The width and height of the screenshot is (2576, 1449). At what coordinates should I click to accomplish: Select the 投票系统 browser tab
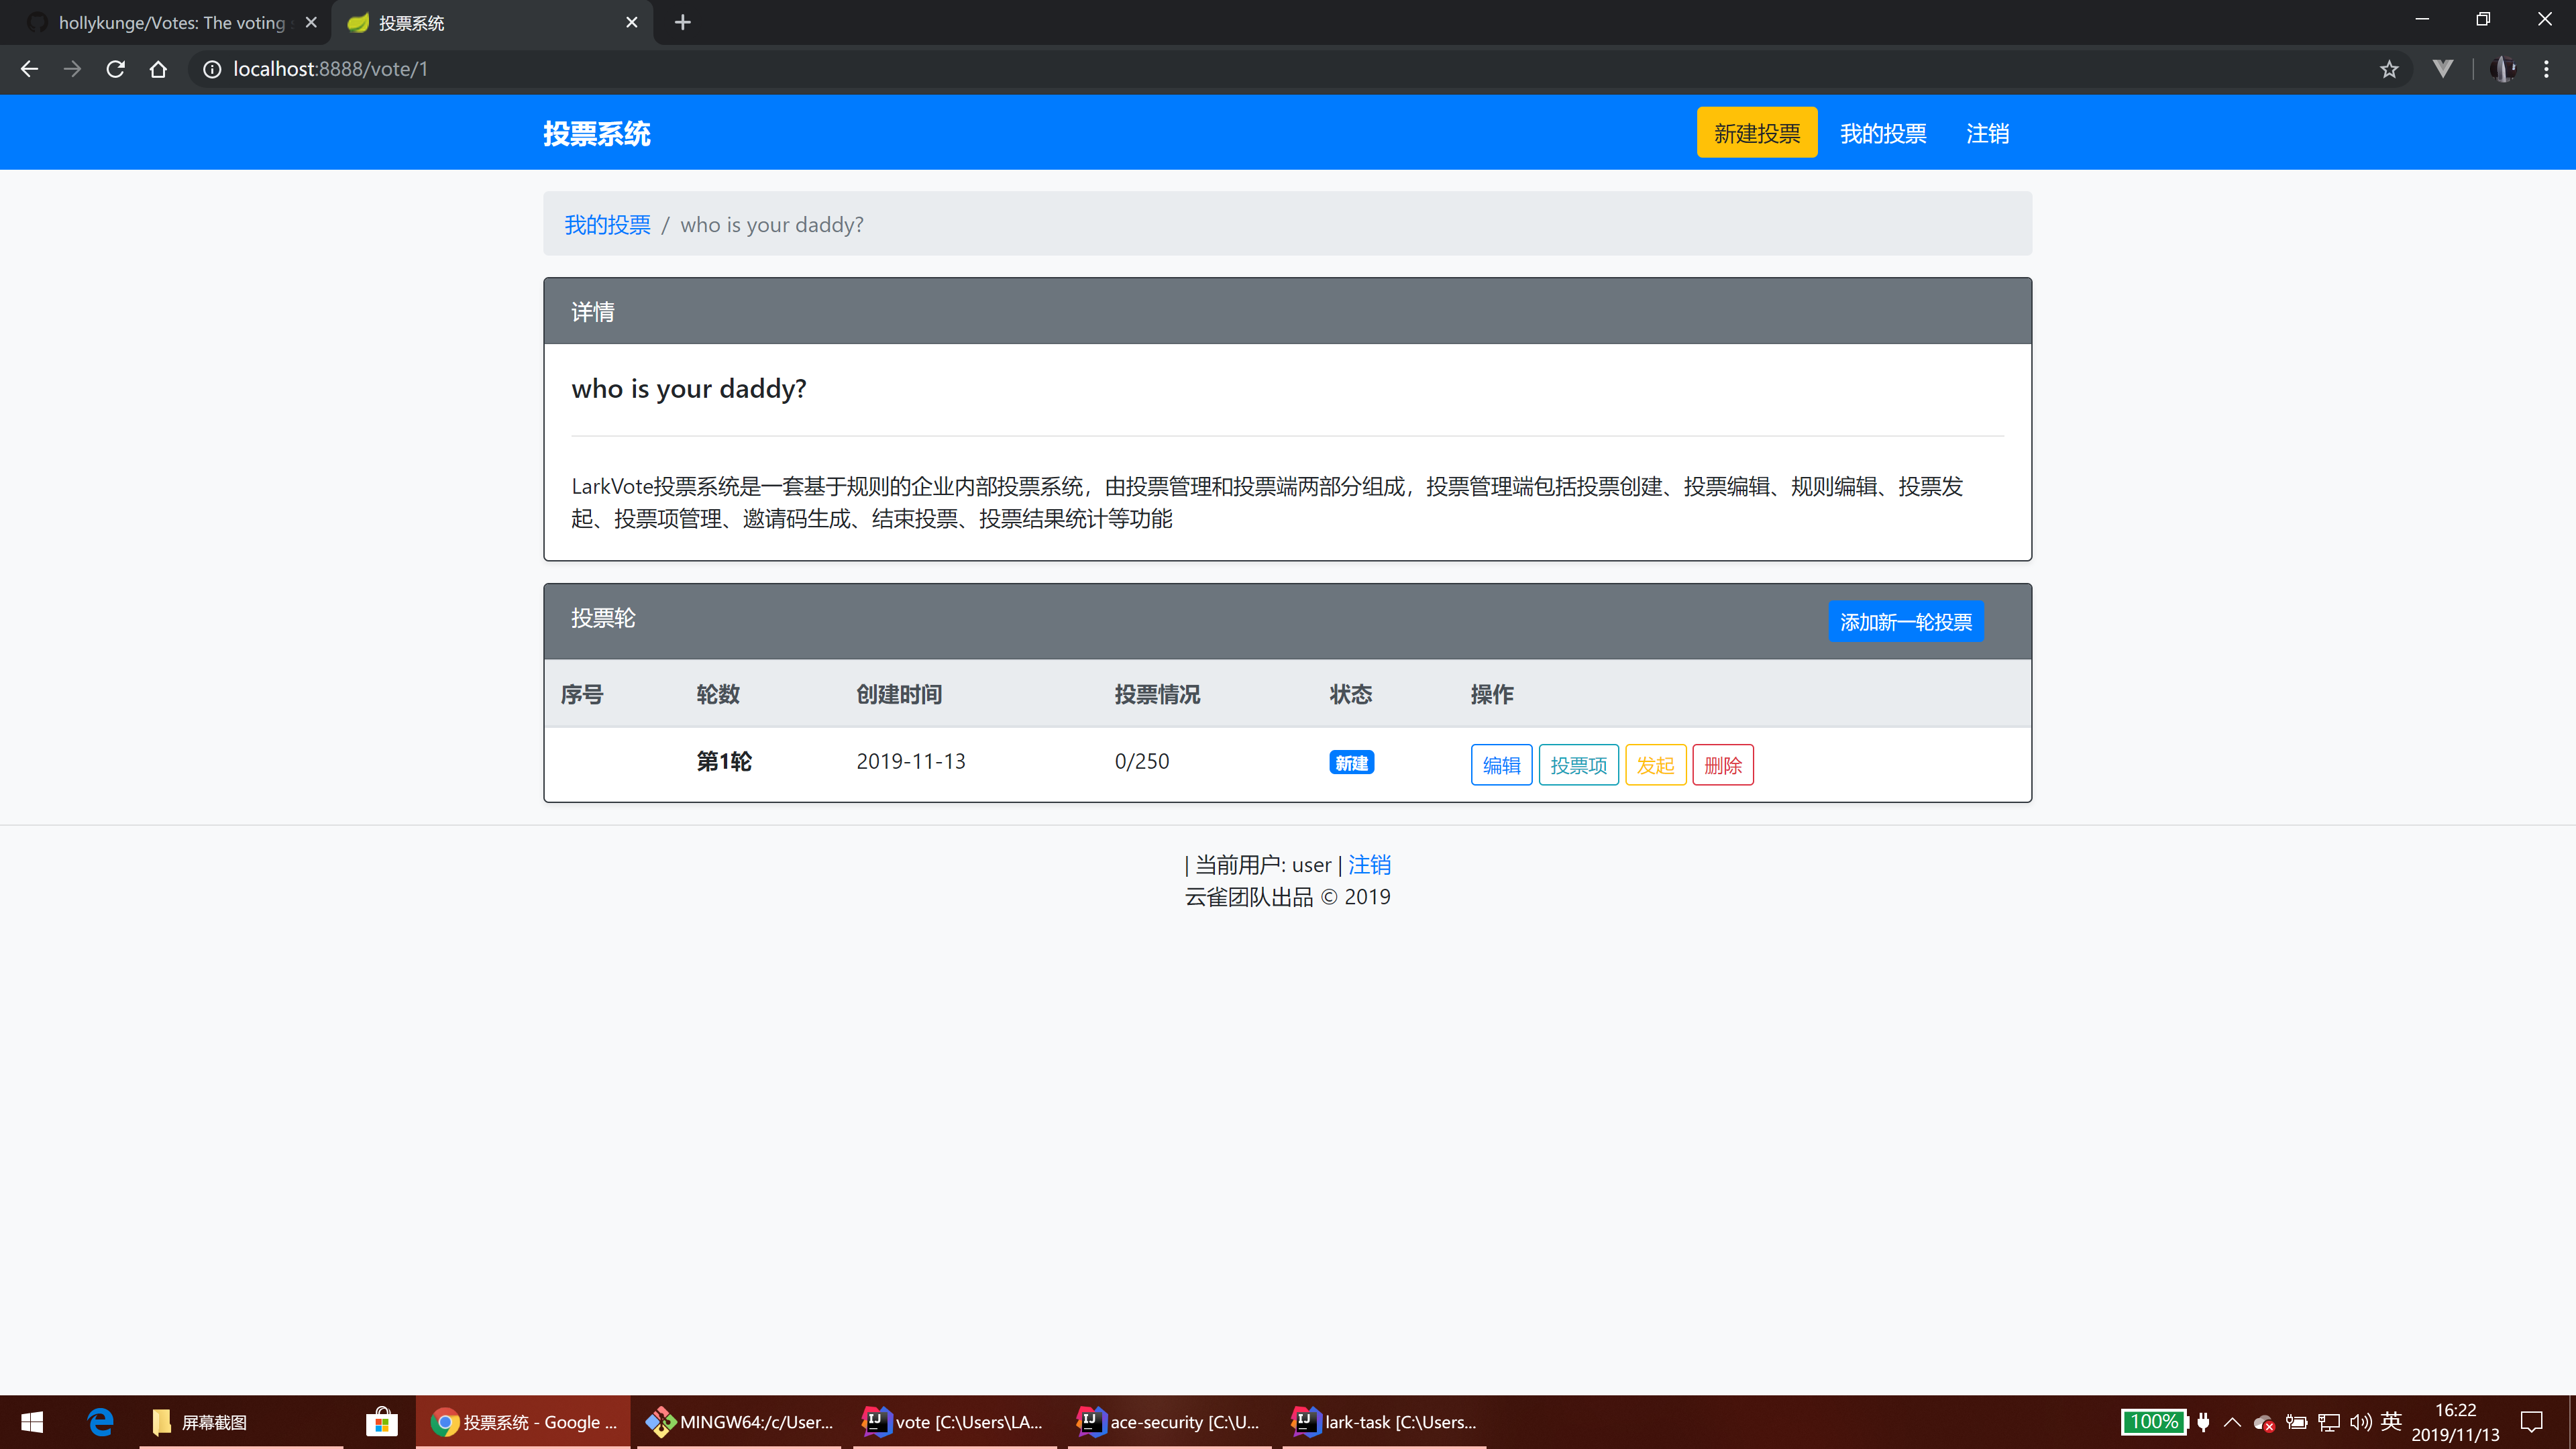pyautogui.click(x=492, y=22)
